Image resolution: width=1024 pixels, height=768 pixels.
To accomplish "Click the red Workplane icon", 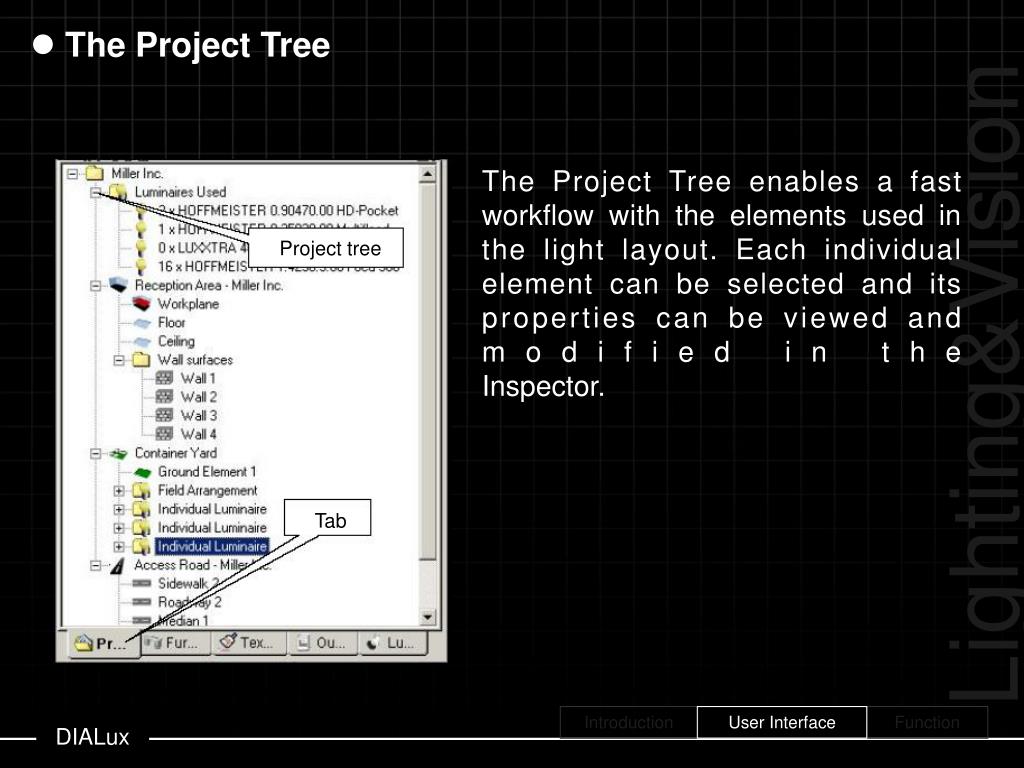I will 142,304.
